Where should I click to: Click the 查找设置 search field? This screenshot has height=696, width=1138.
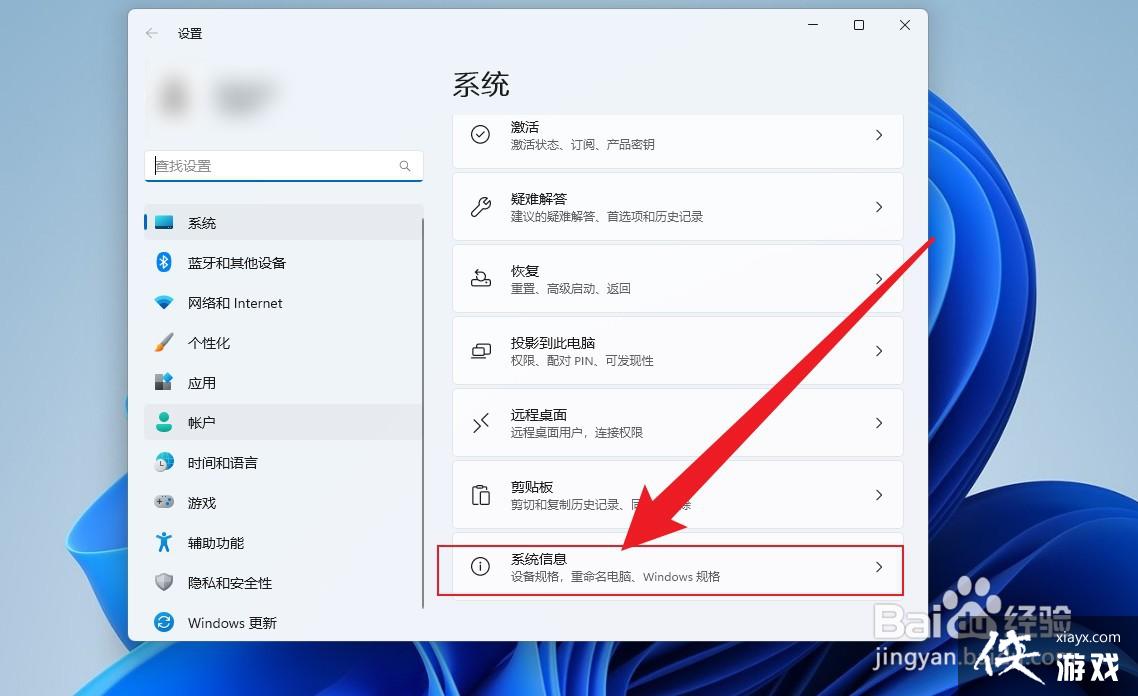pyautogui.click(x=283, y=165)
